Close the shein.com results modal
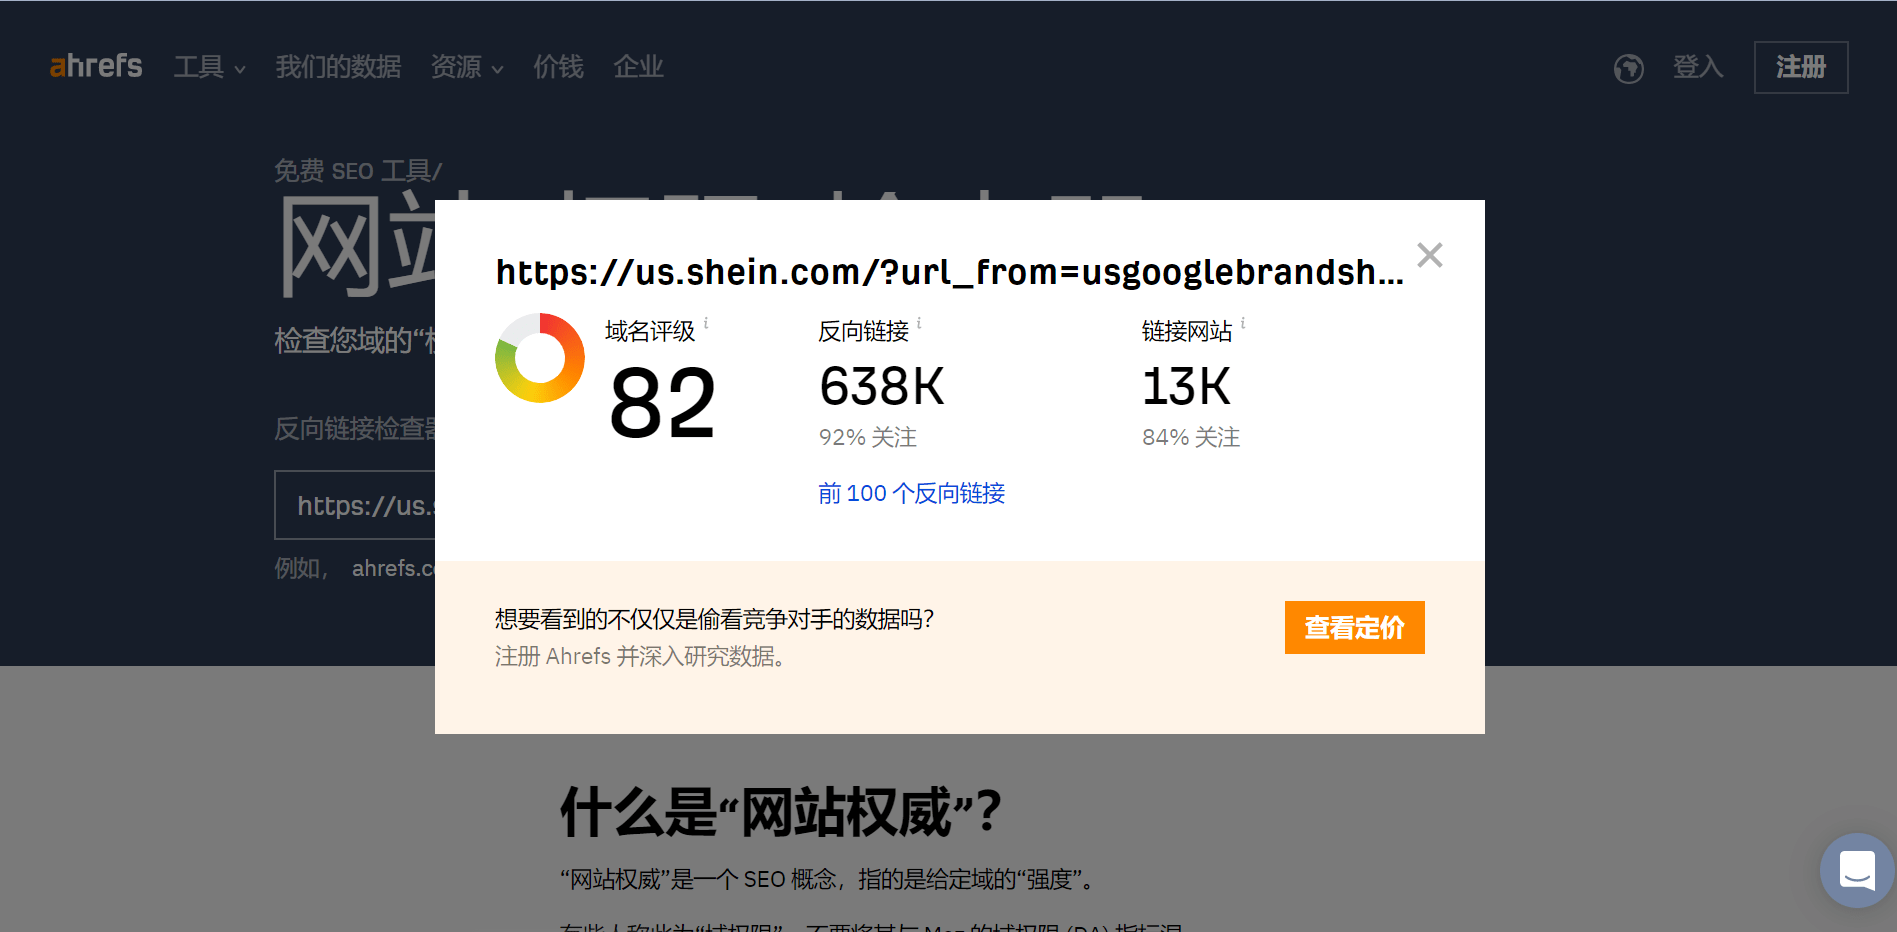1897x932 pixels. [x=1430, y=255]
